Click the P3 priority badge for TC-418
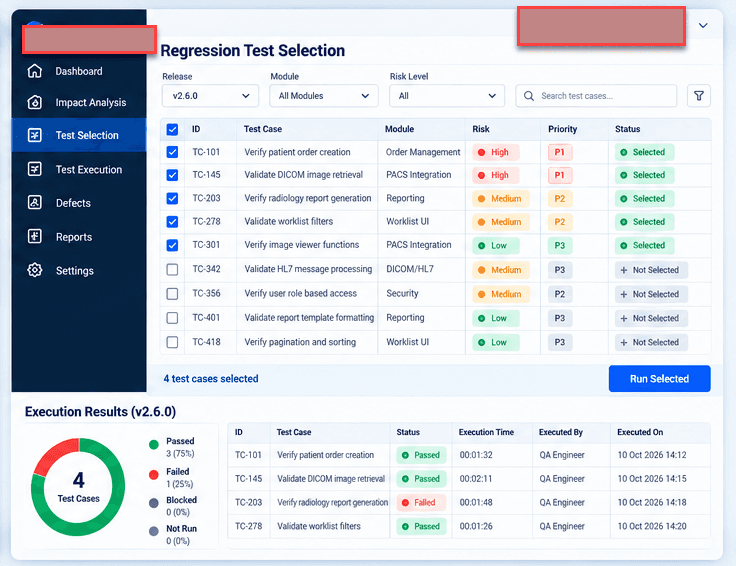 [560, 342]
